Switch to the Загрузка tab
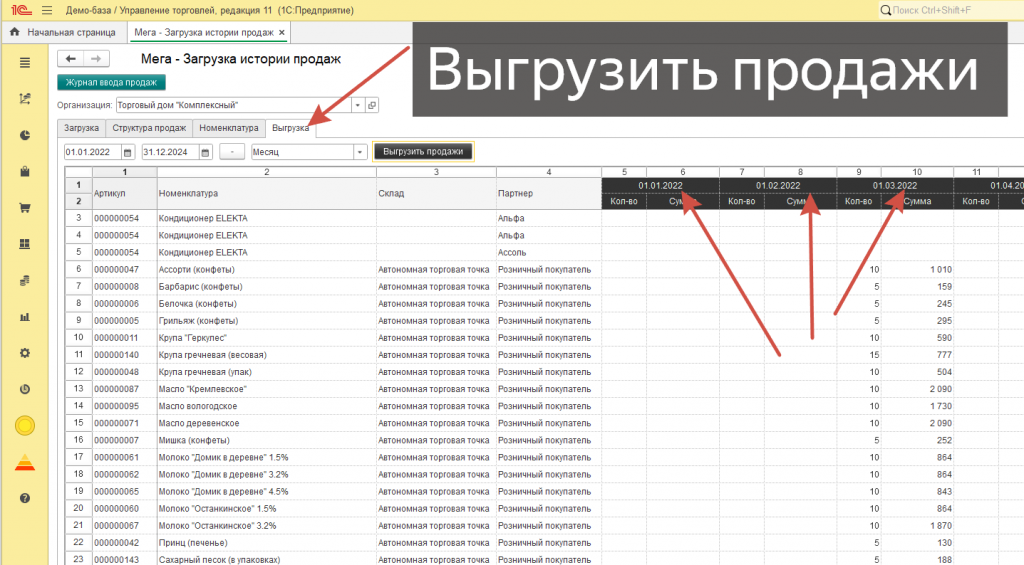This screenshot has height=565, width=1024. (x=82, y=128)
